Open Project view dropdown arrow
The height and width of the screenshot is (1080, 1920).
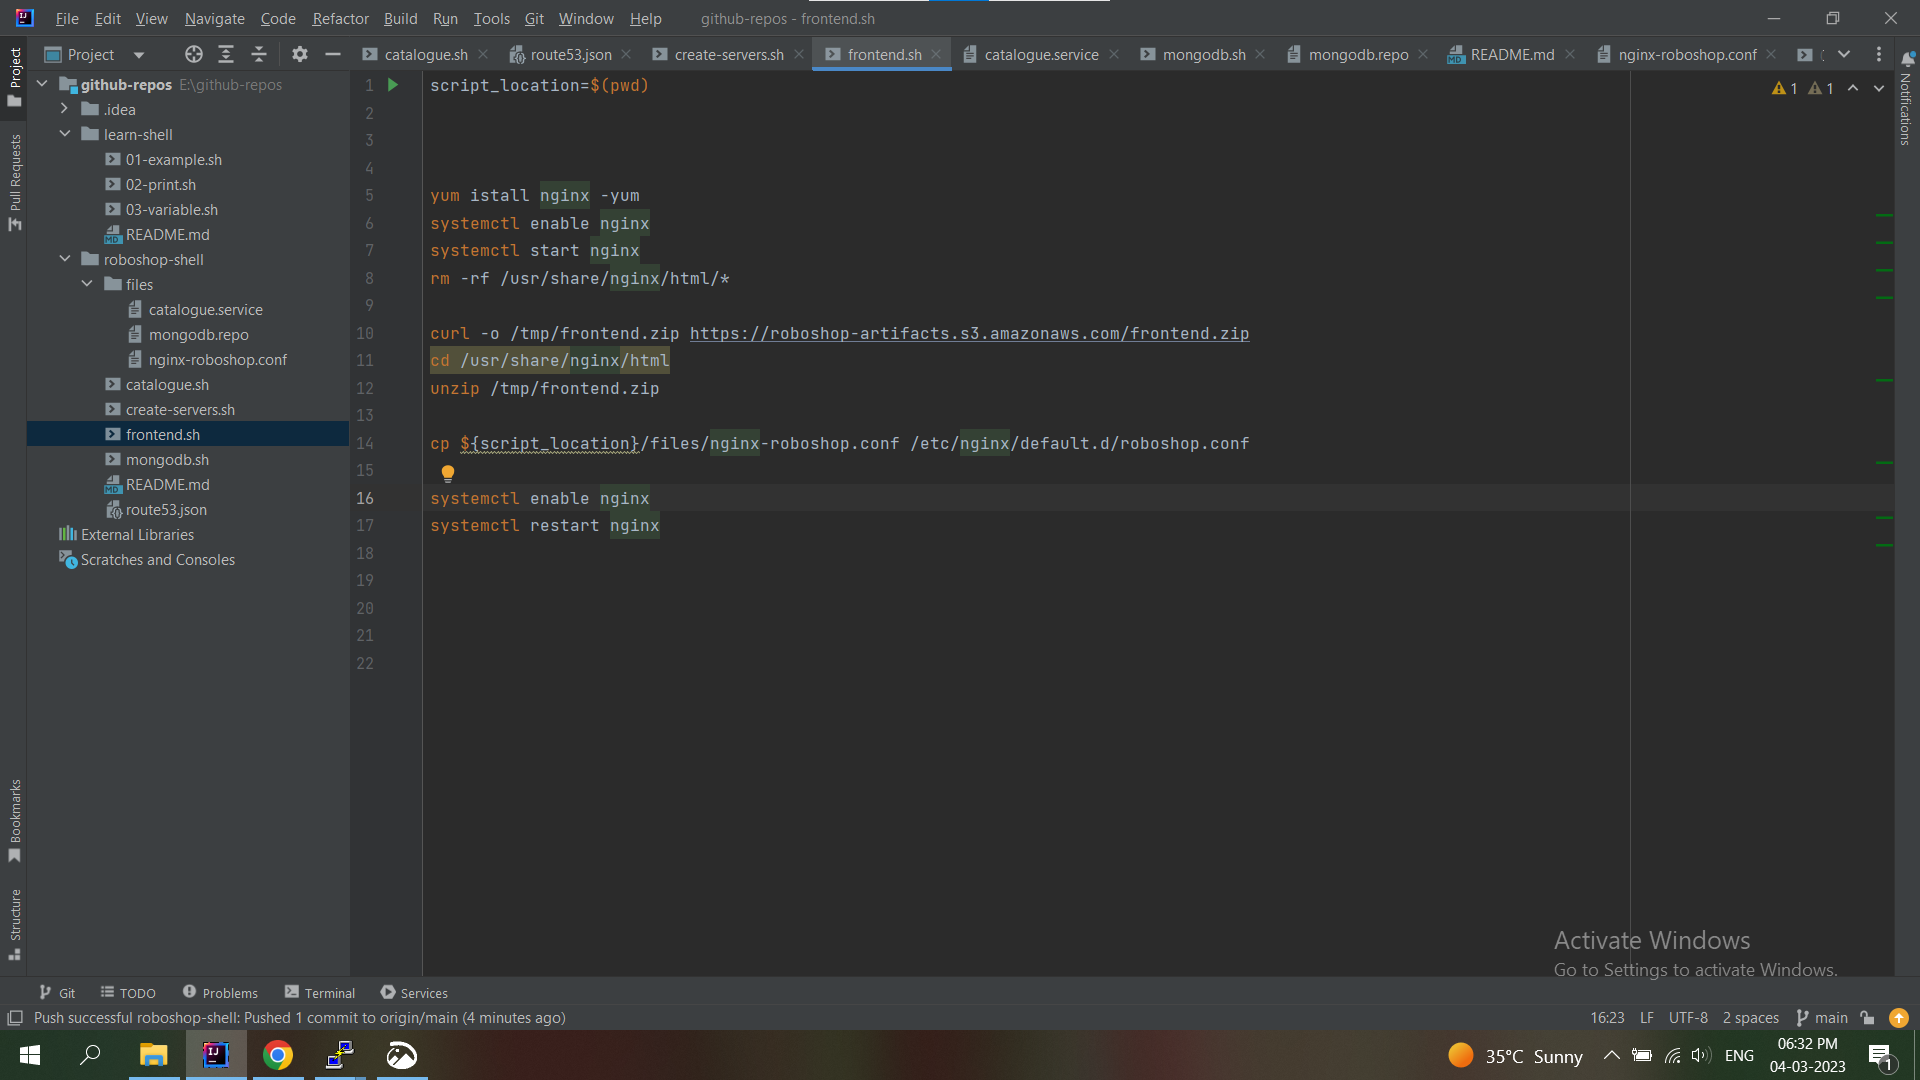[x=139, y=55]
